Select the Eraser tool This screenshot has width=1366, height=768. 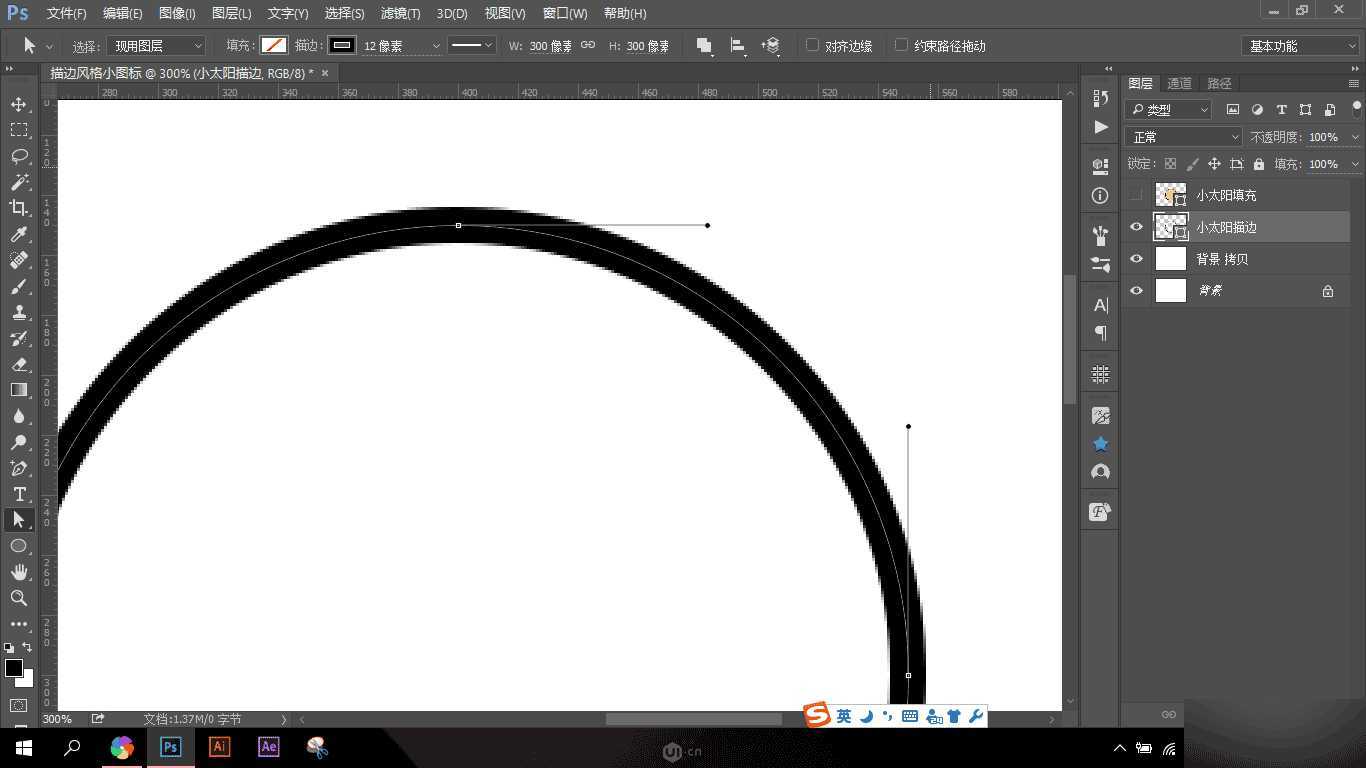tap(19, 364)
